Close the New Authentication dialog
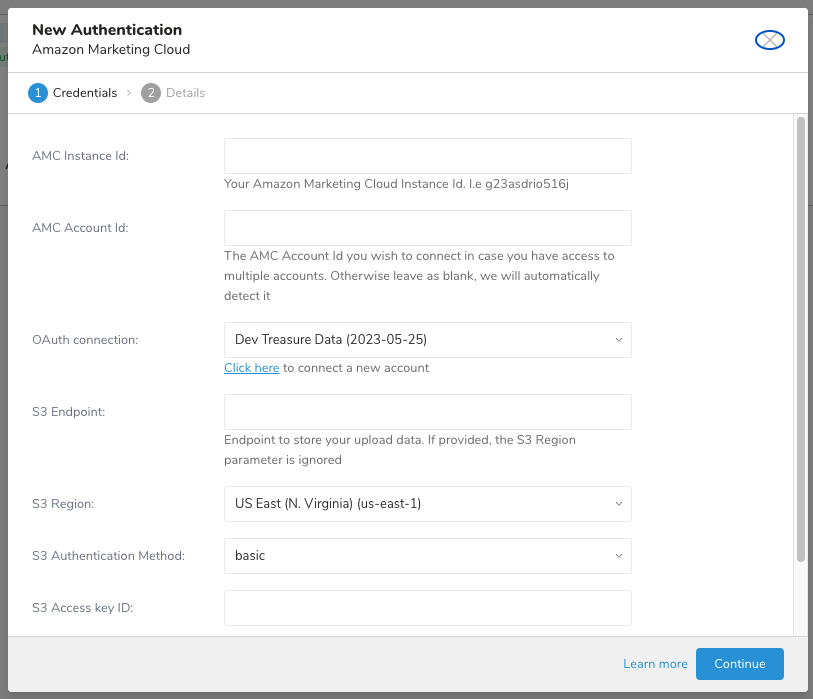Screen dimensions: 813x699 pyautogui.click(x=769, y=40)
